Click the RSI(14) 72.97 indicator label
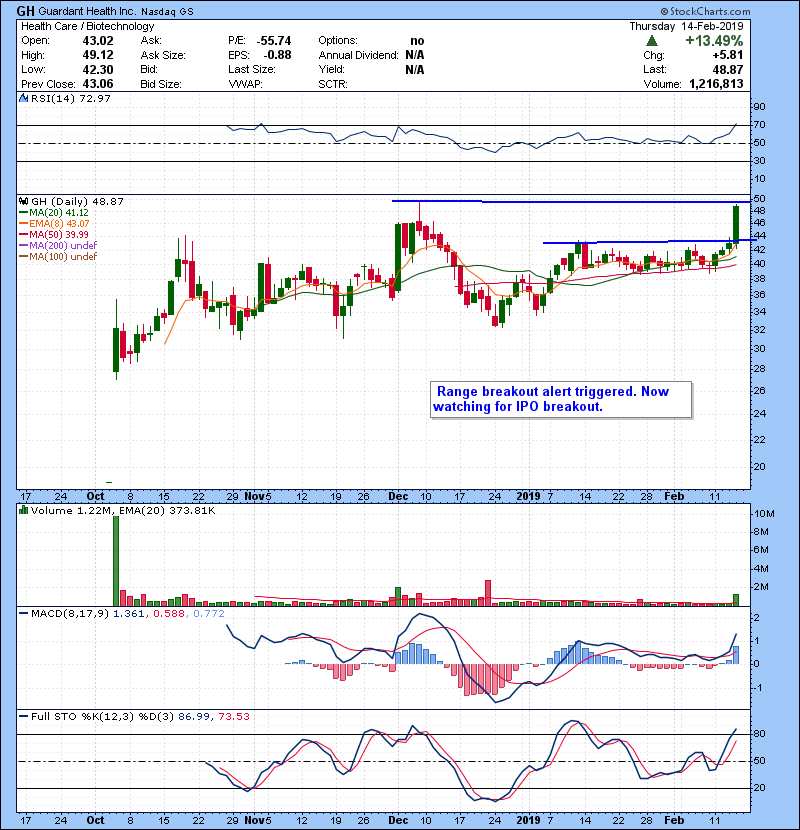The height and width of the screenshot is (830, 800). tap(71, 98)
